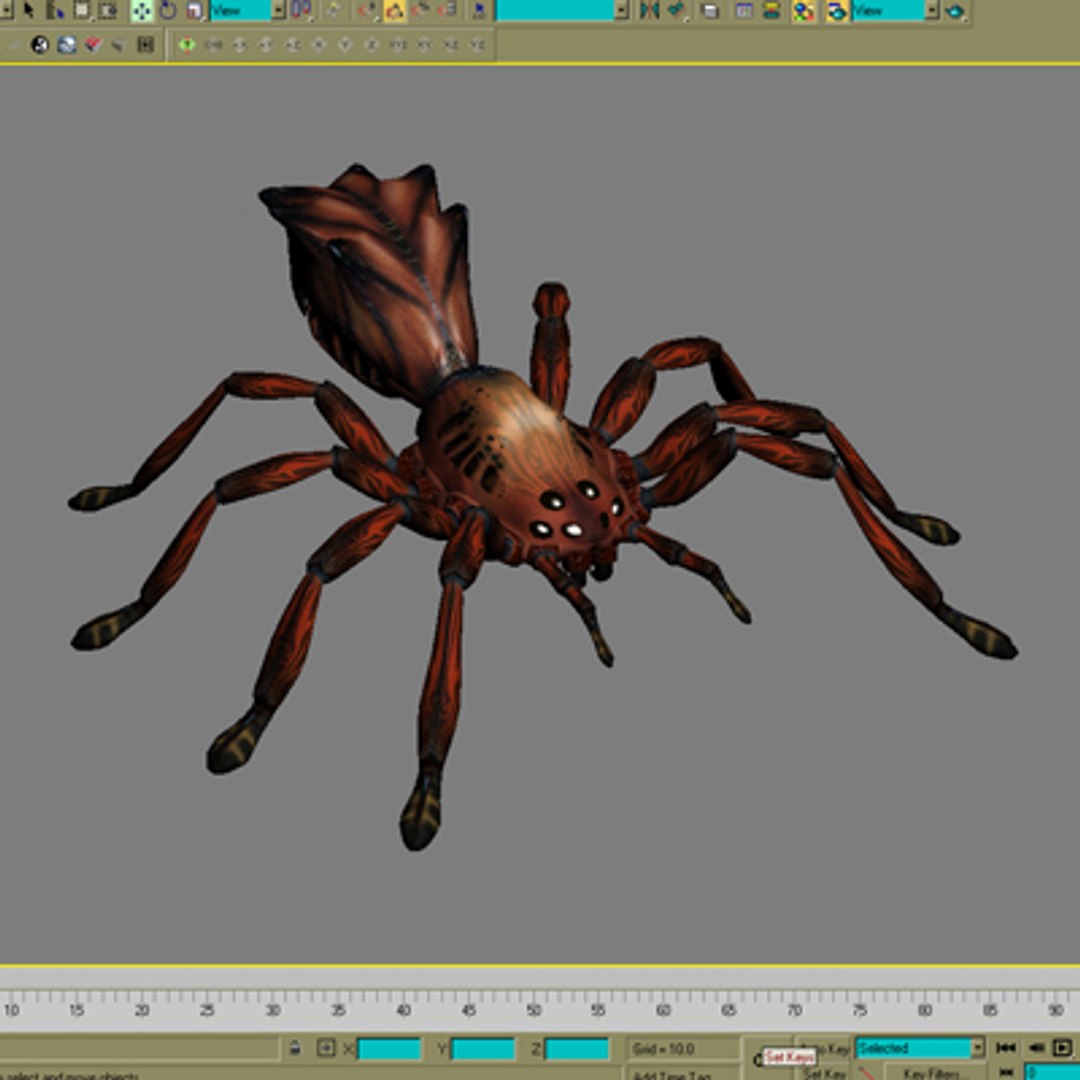Select the Select Object arrow tool
Image resolution: width=1080 pixels, height=1080 pixels.
point(28,10)
